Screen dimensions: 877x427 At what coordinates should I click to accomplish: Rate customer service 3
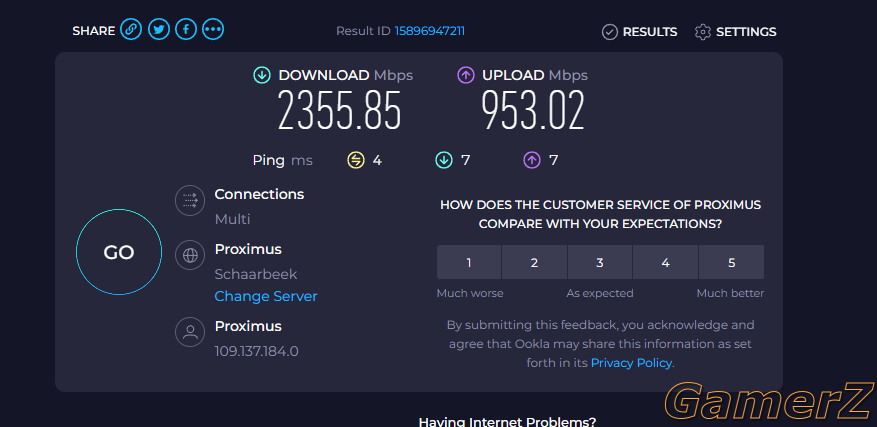point(600,262)
